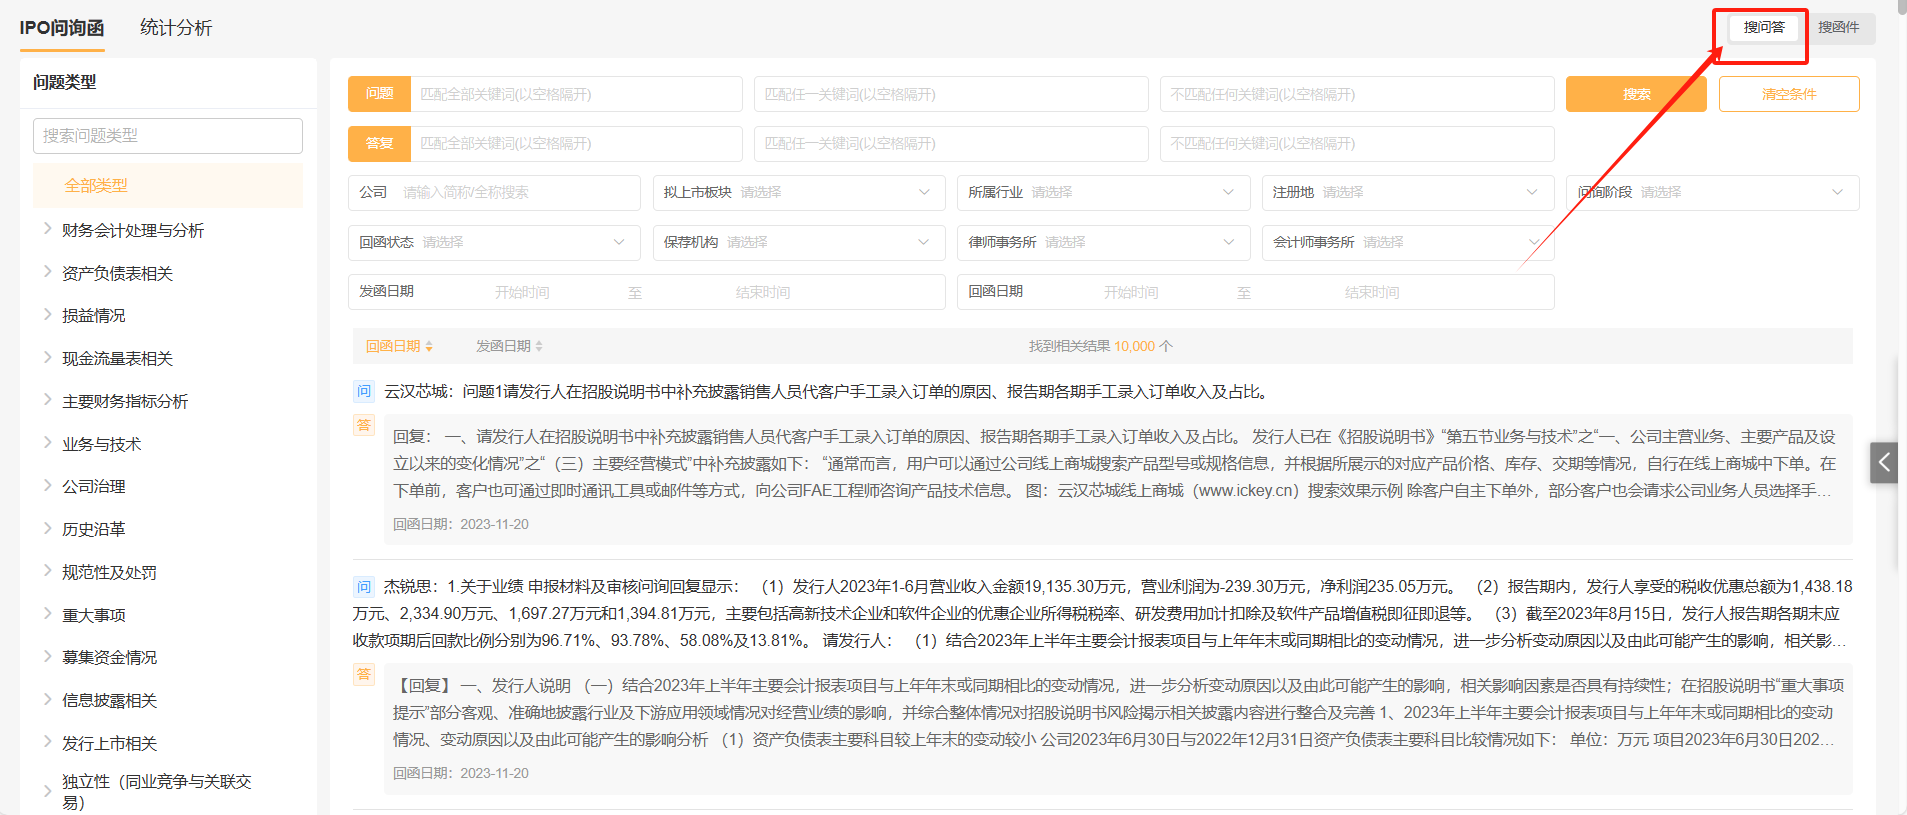1907x815 pixels.
Task: Expand the 历史沿革 category arrow
Action: (x=47, y=528)
